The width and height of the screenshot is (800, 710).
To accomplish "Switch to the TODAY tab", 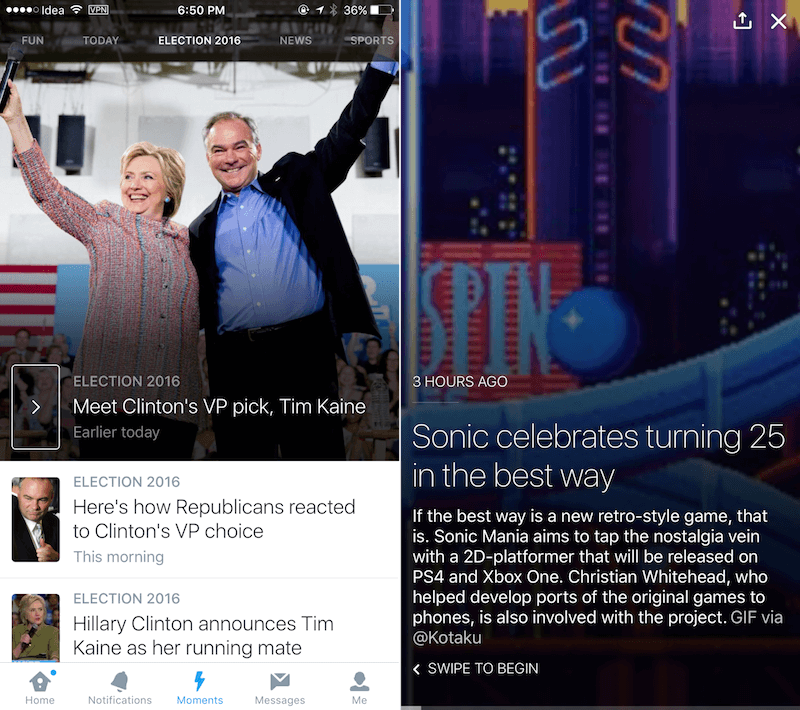I will [x=101, y=40].
